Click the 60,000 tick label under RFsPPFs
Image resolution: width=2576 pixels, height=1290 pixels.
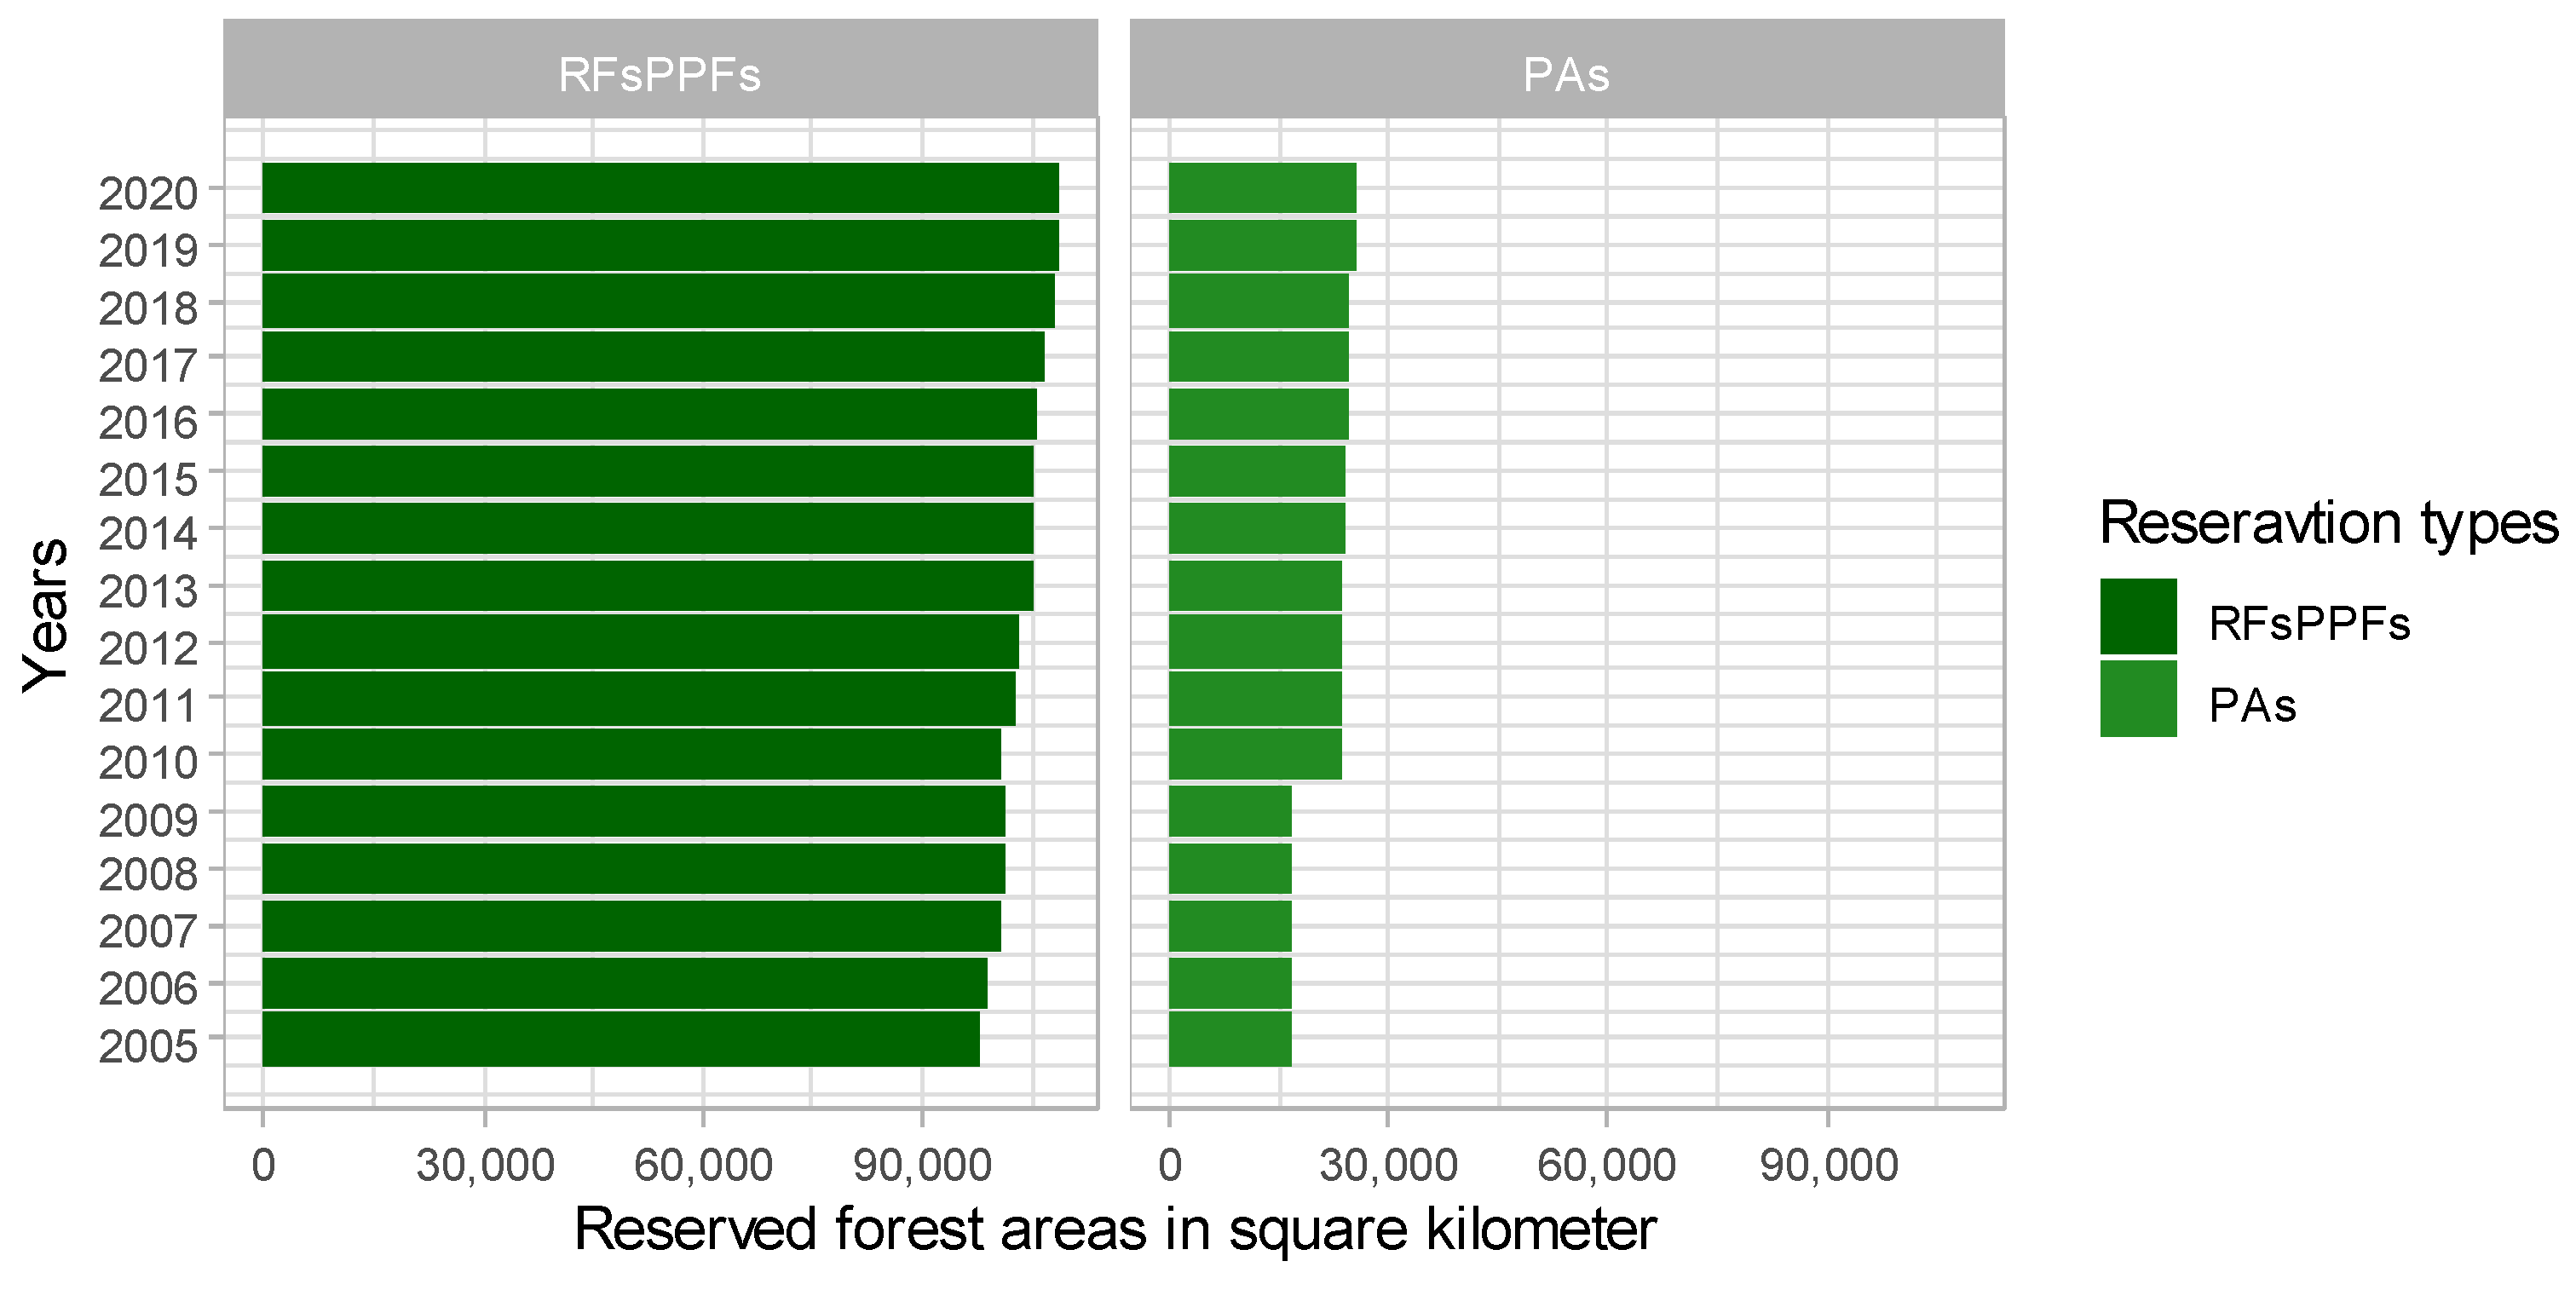[703, 1166]
